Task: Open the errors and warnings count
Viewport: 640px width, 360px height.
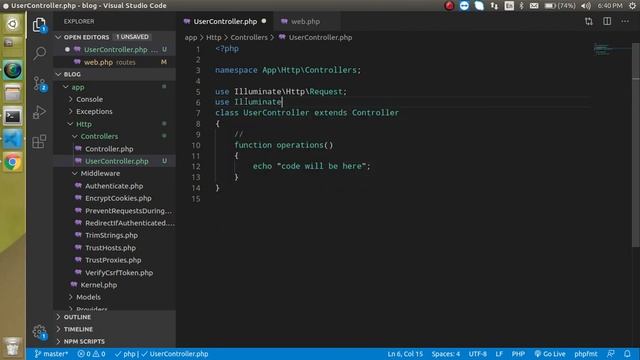Action: pyautogui.click(x=91, y=354)
